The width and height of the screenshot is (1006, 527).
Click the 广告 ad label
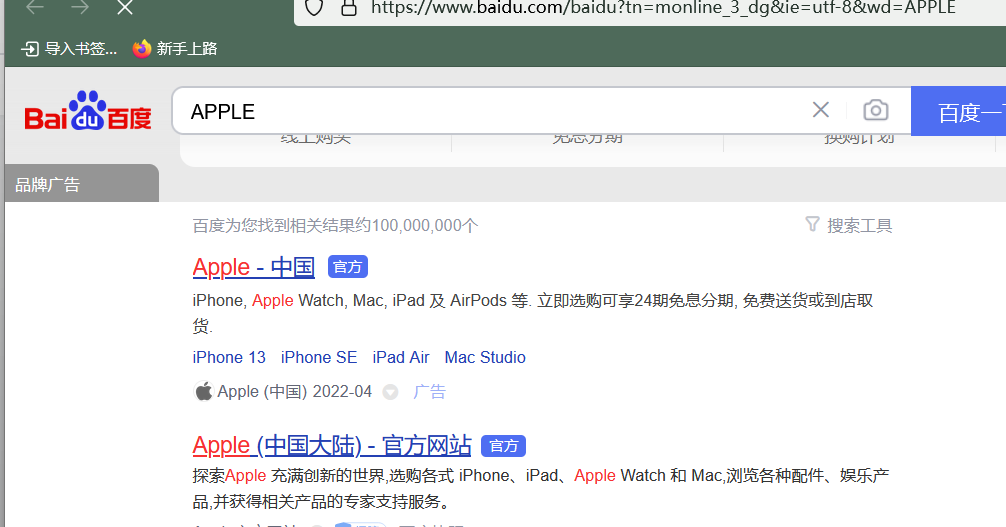coord(429,392)
